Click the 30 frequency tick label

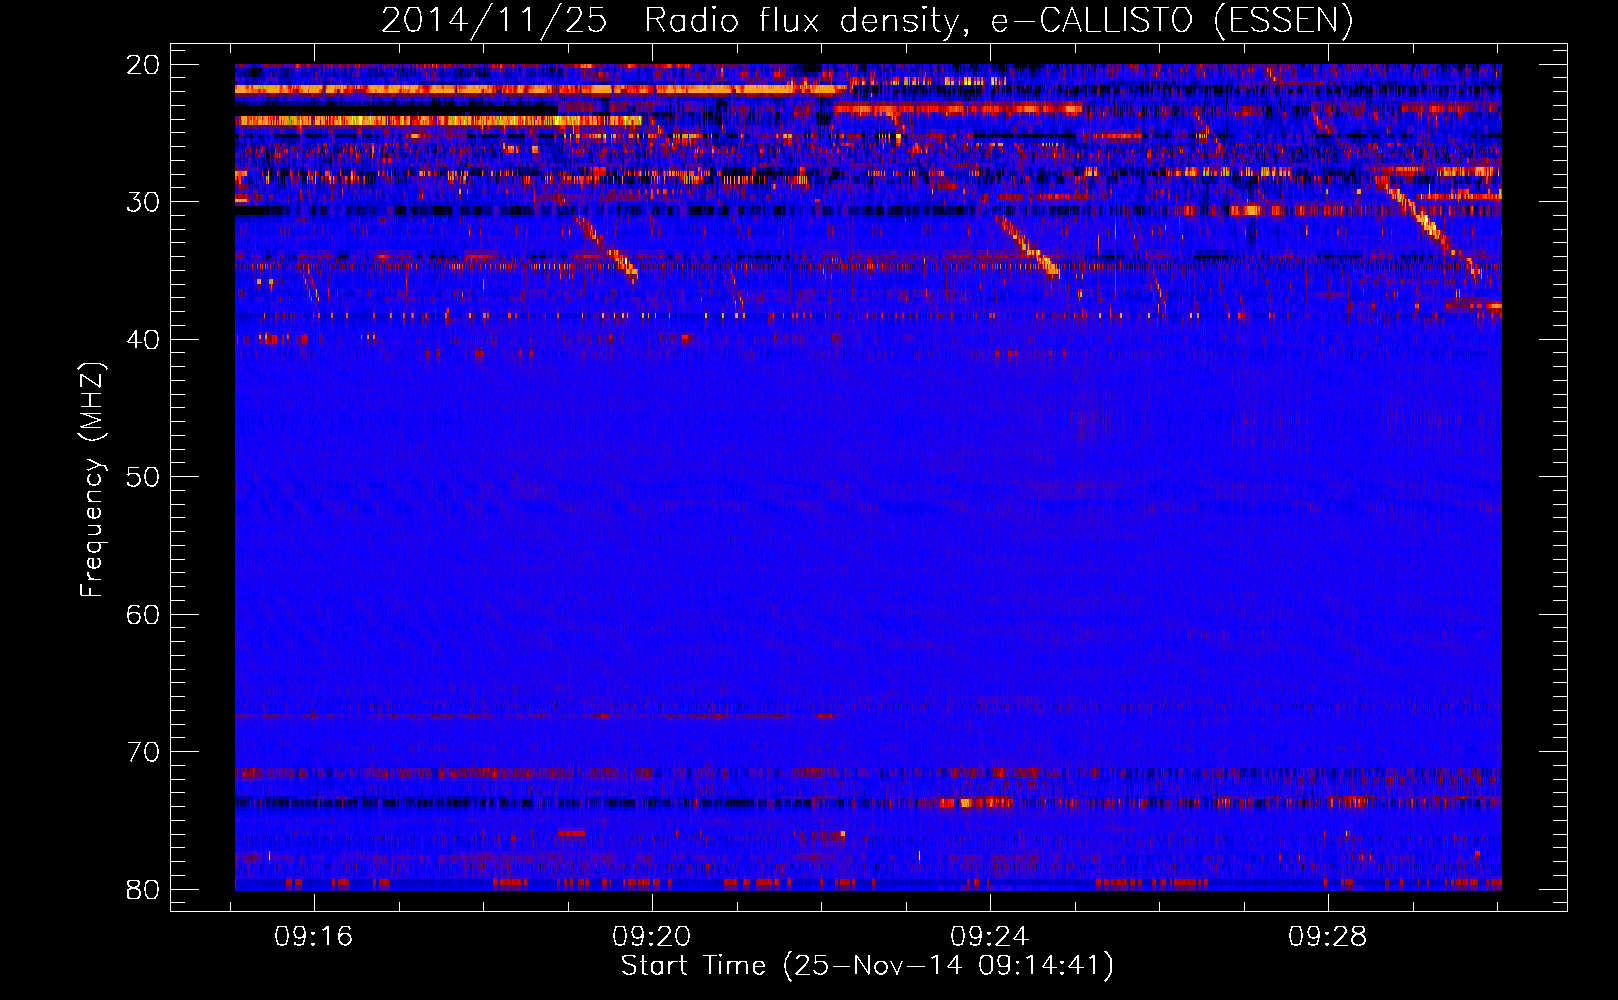pyautogui.click(x=143, y=202)
